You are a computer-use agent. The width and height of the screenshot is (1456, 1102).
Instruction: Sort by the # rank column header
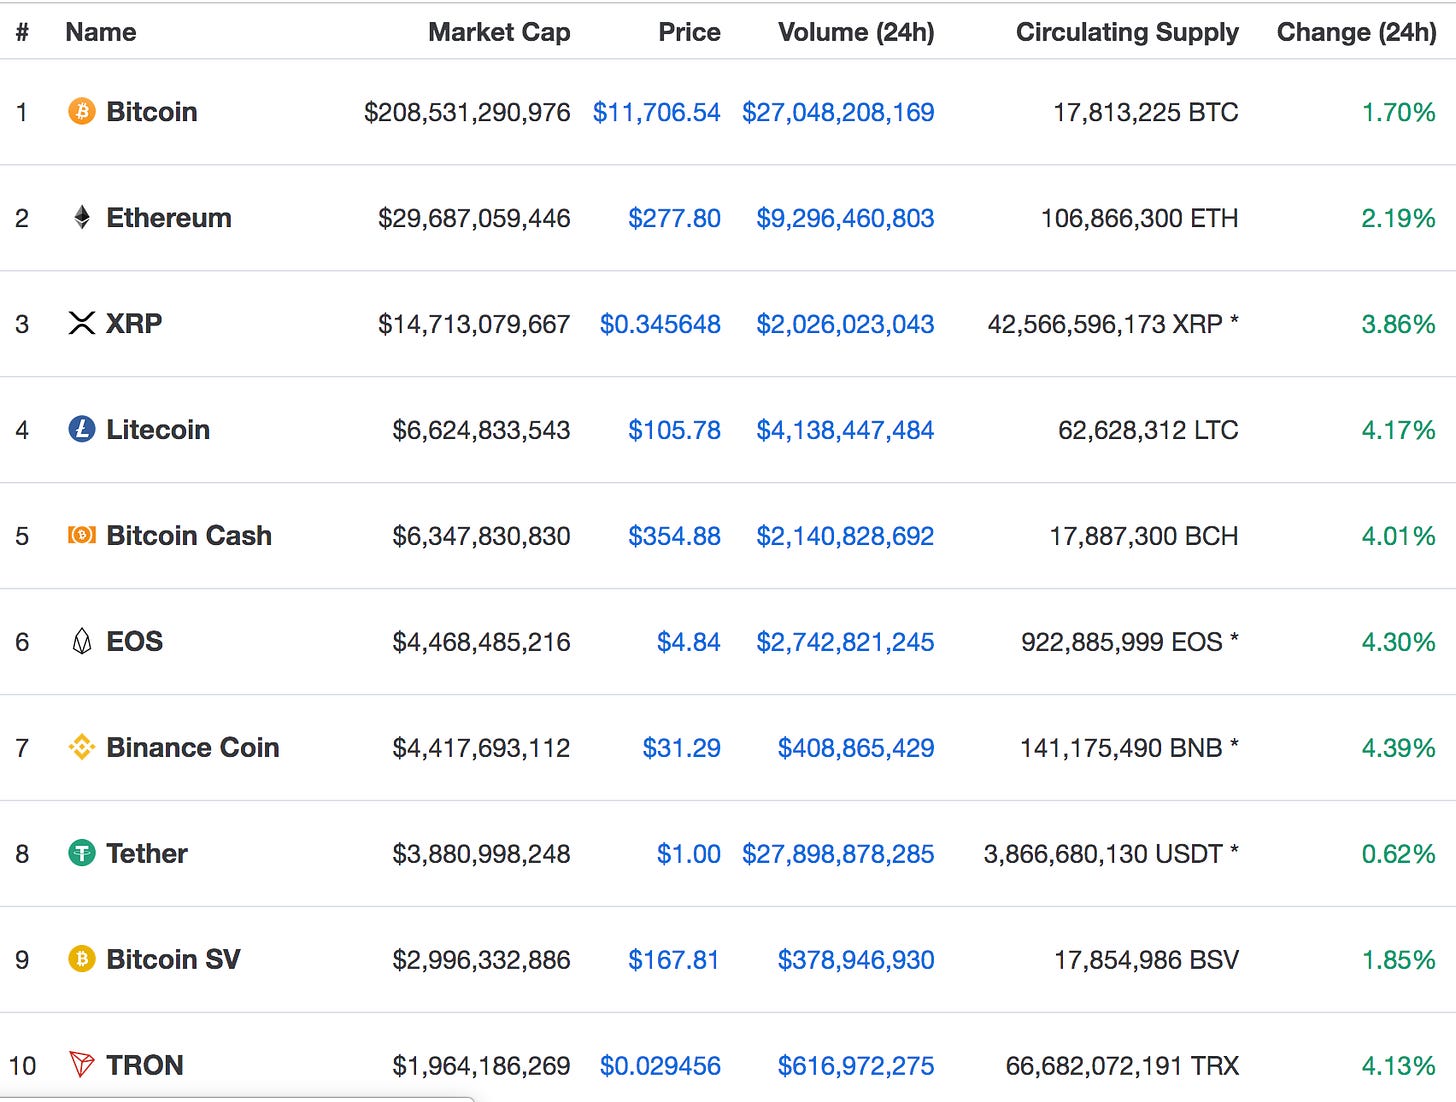[x=22, y=32]
